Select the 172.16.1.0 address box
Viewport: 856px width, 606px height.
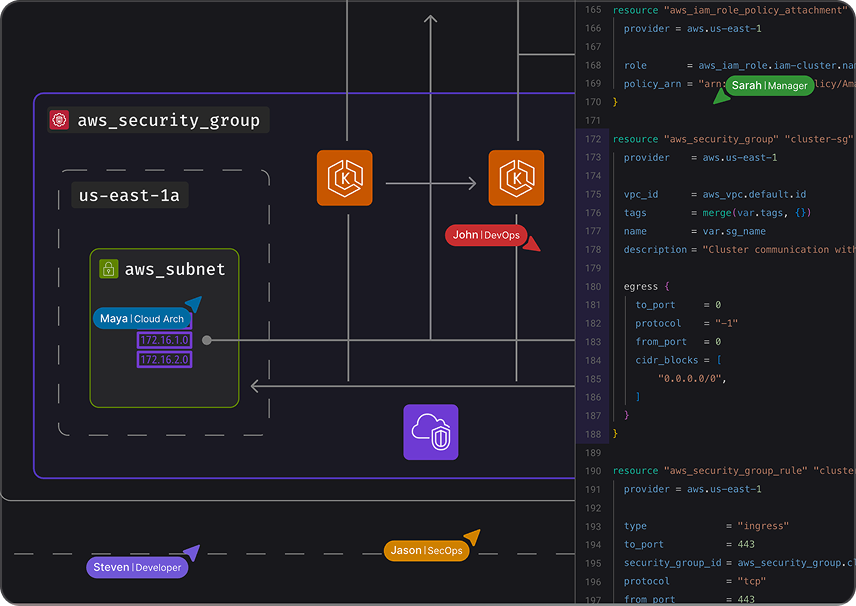(x=164, y=340)
